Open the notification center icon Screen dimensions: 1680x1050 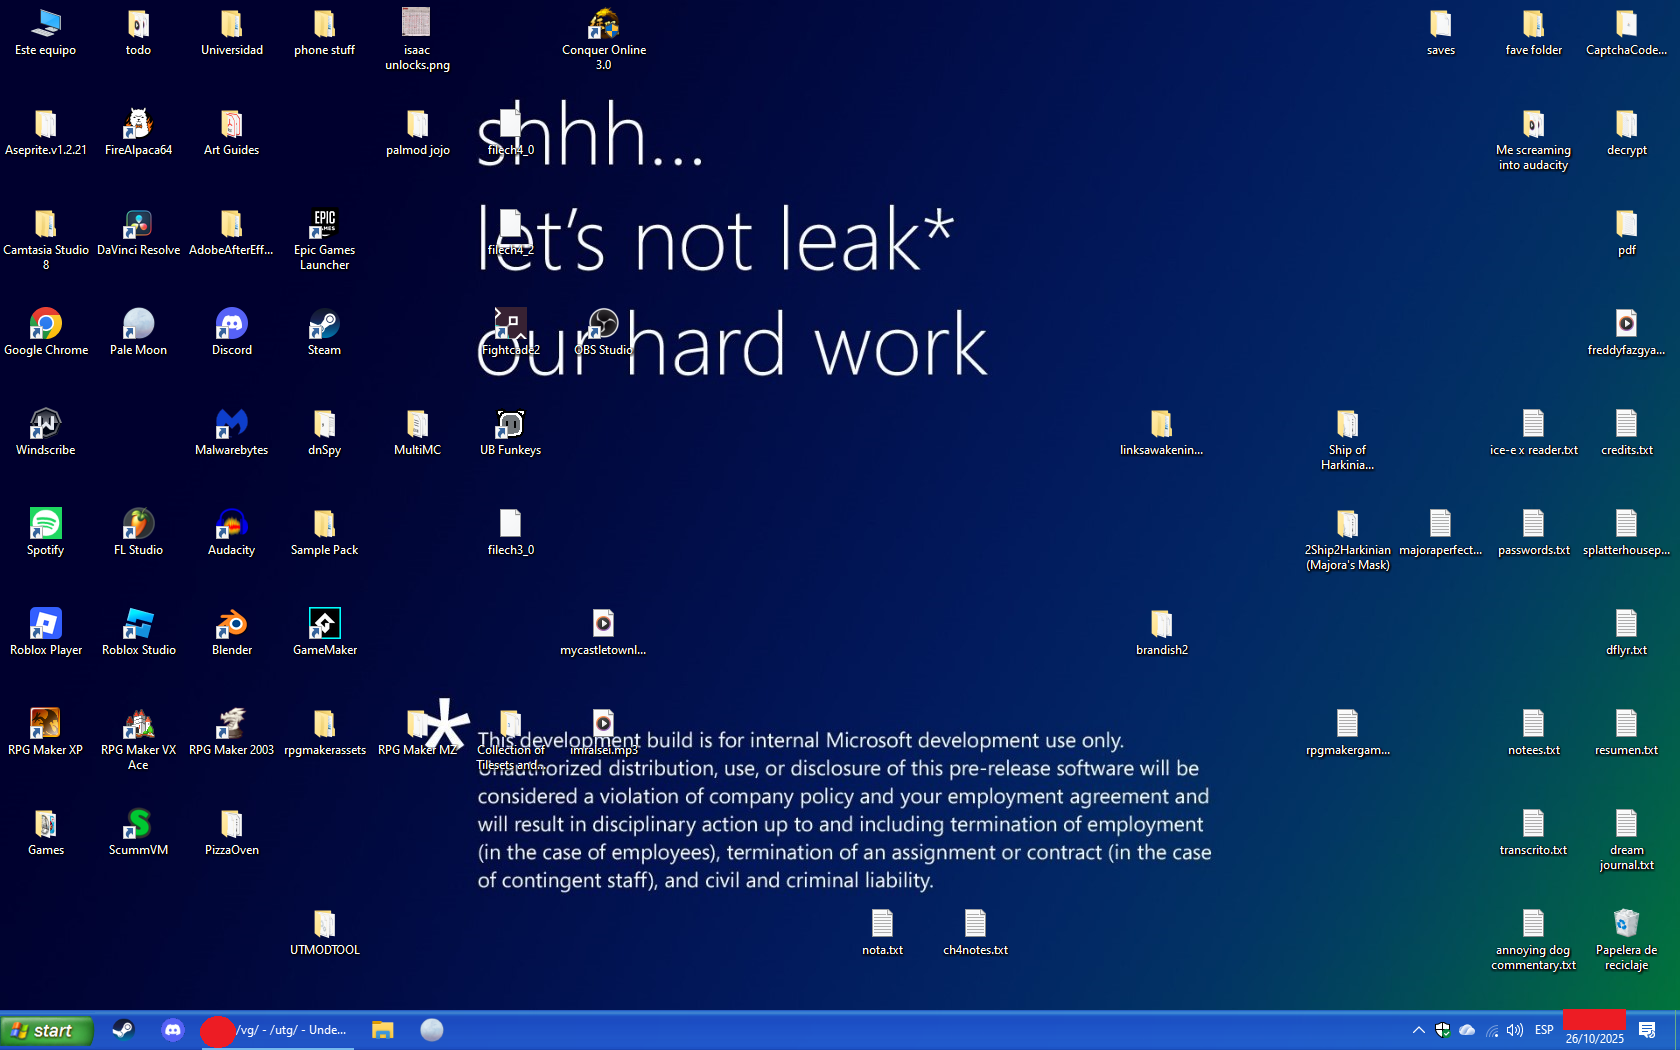tap(1647, 1030)
